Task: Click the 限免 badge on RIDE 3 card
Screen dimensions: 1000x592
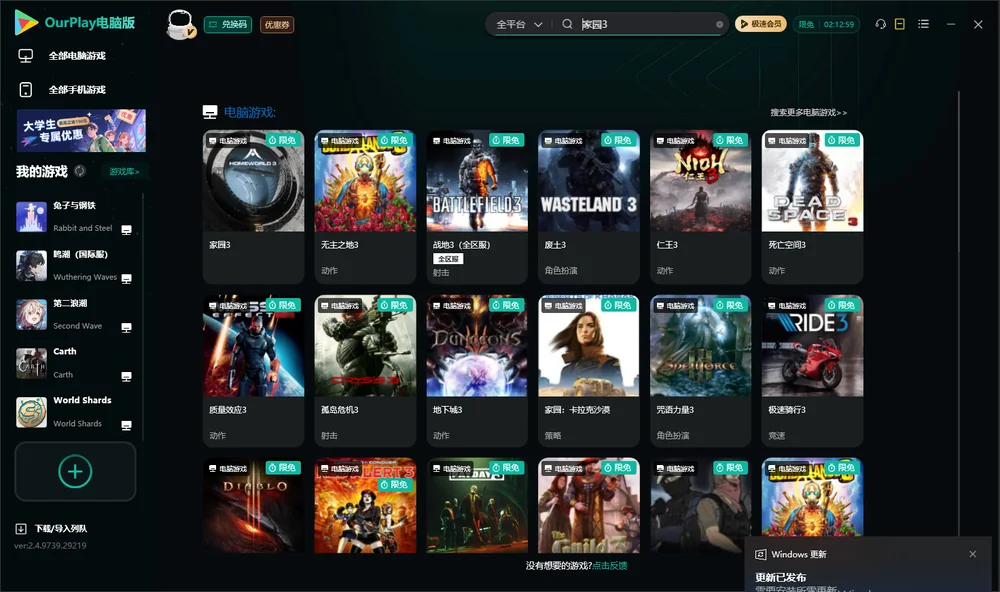Action: [842, 305]
